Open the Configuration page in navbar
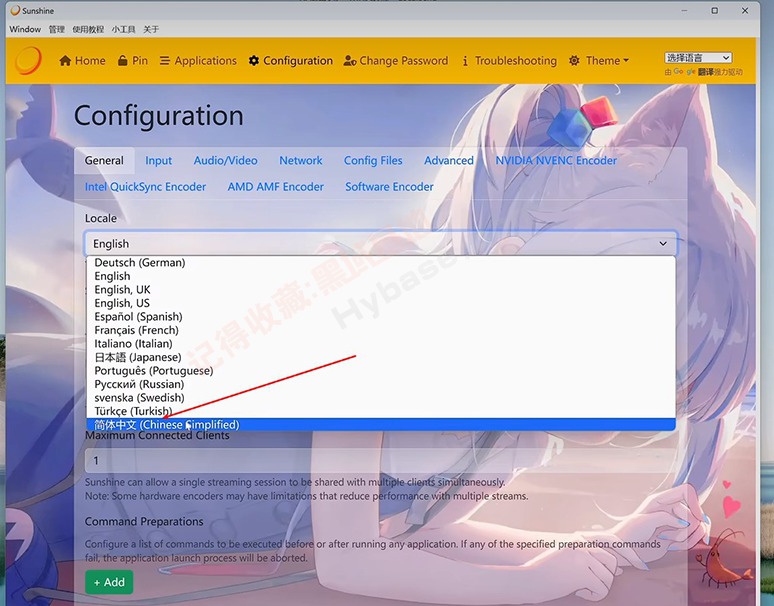 [x=291, y=61]
